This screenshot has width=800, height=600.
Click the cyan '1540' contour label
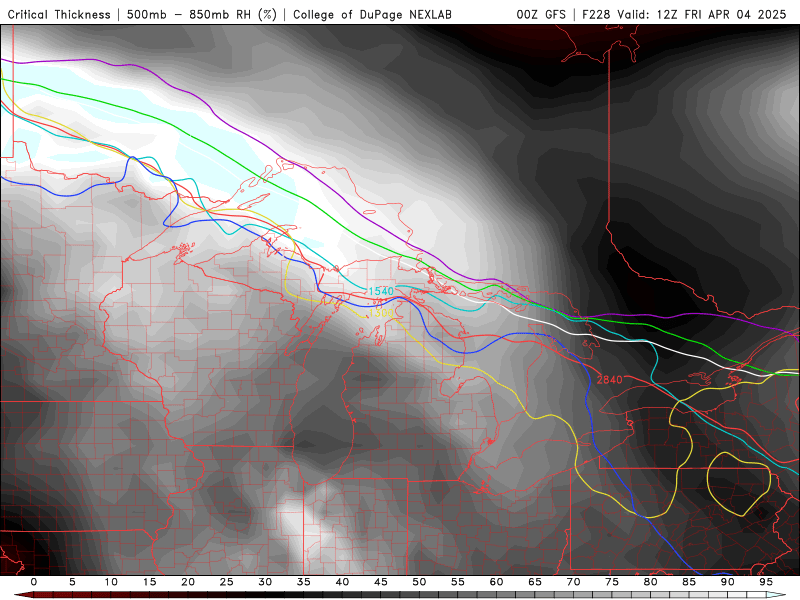point(381,291)
